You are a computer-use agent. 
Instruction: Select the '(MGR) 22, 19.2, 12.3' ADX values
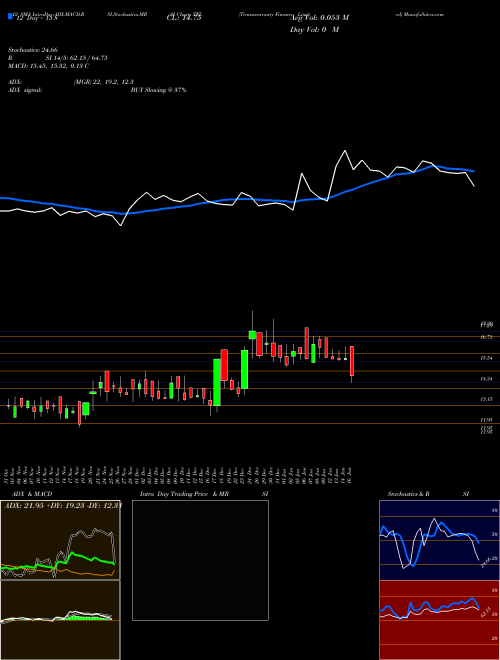(x=104, y=82)
